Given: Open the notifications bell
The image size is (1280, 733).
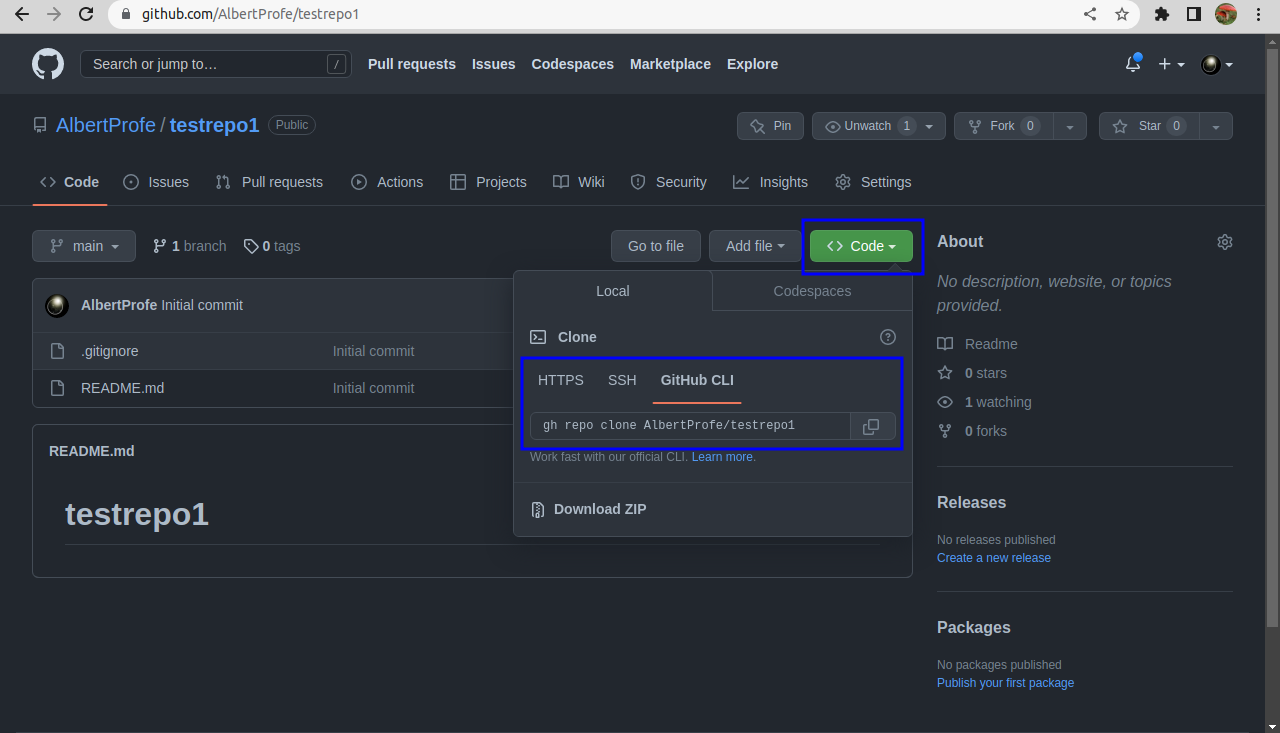Looking at the screenshot, I should click(1133, 64).
